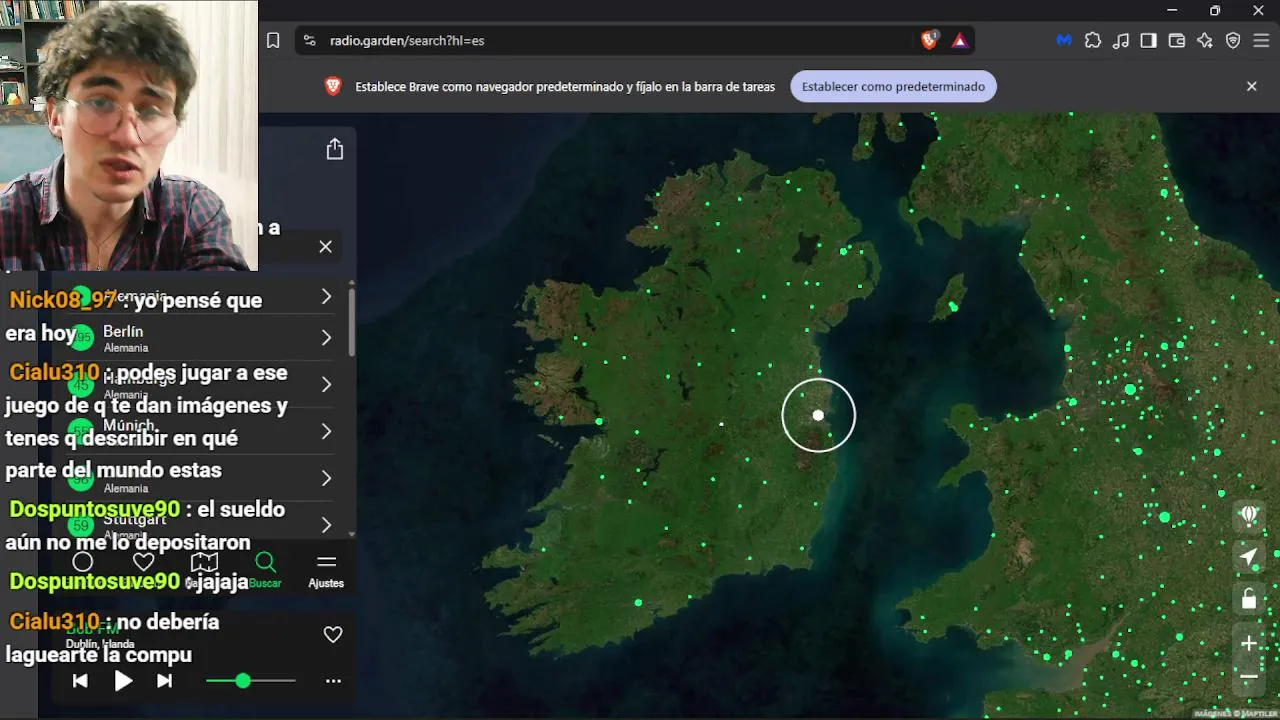The image size is (1280, 720).
Task: Select the Berlín result in the list
Action: tap(201, 338)
